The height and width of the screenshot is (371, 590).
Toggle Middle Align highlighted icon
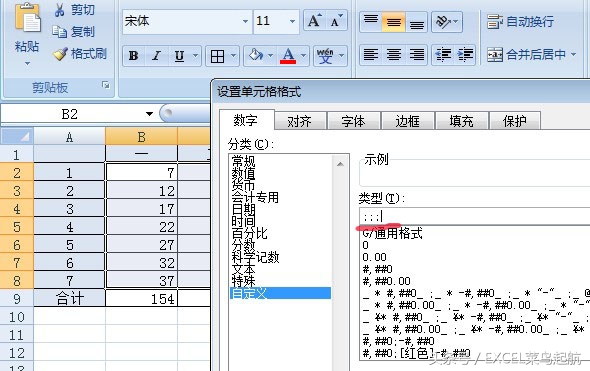click(394, 22)
